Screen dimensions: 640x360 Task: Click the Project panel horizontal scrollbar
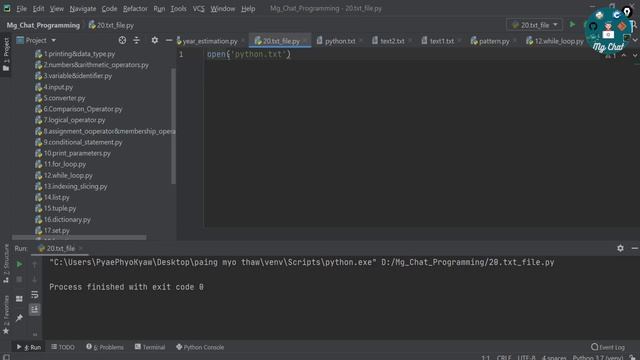(x=79, y=237)
